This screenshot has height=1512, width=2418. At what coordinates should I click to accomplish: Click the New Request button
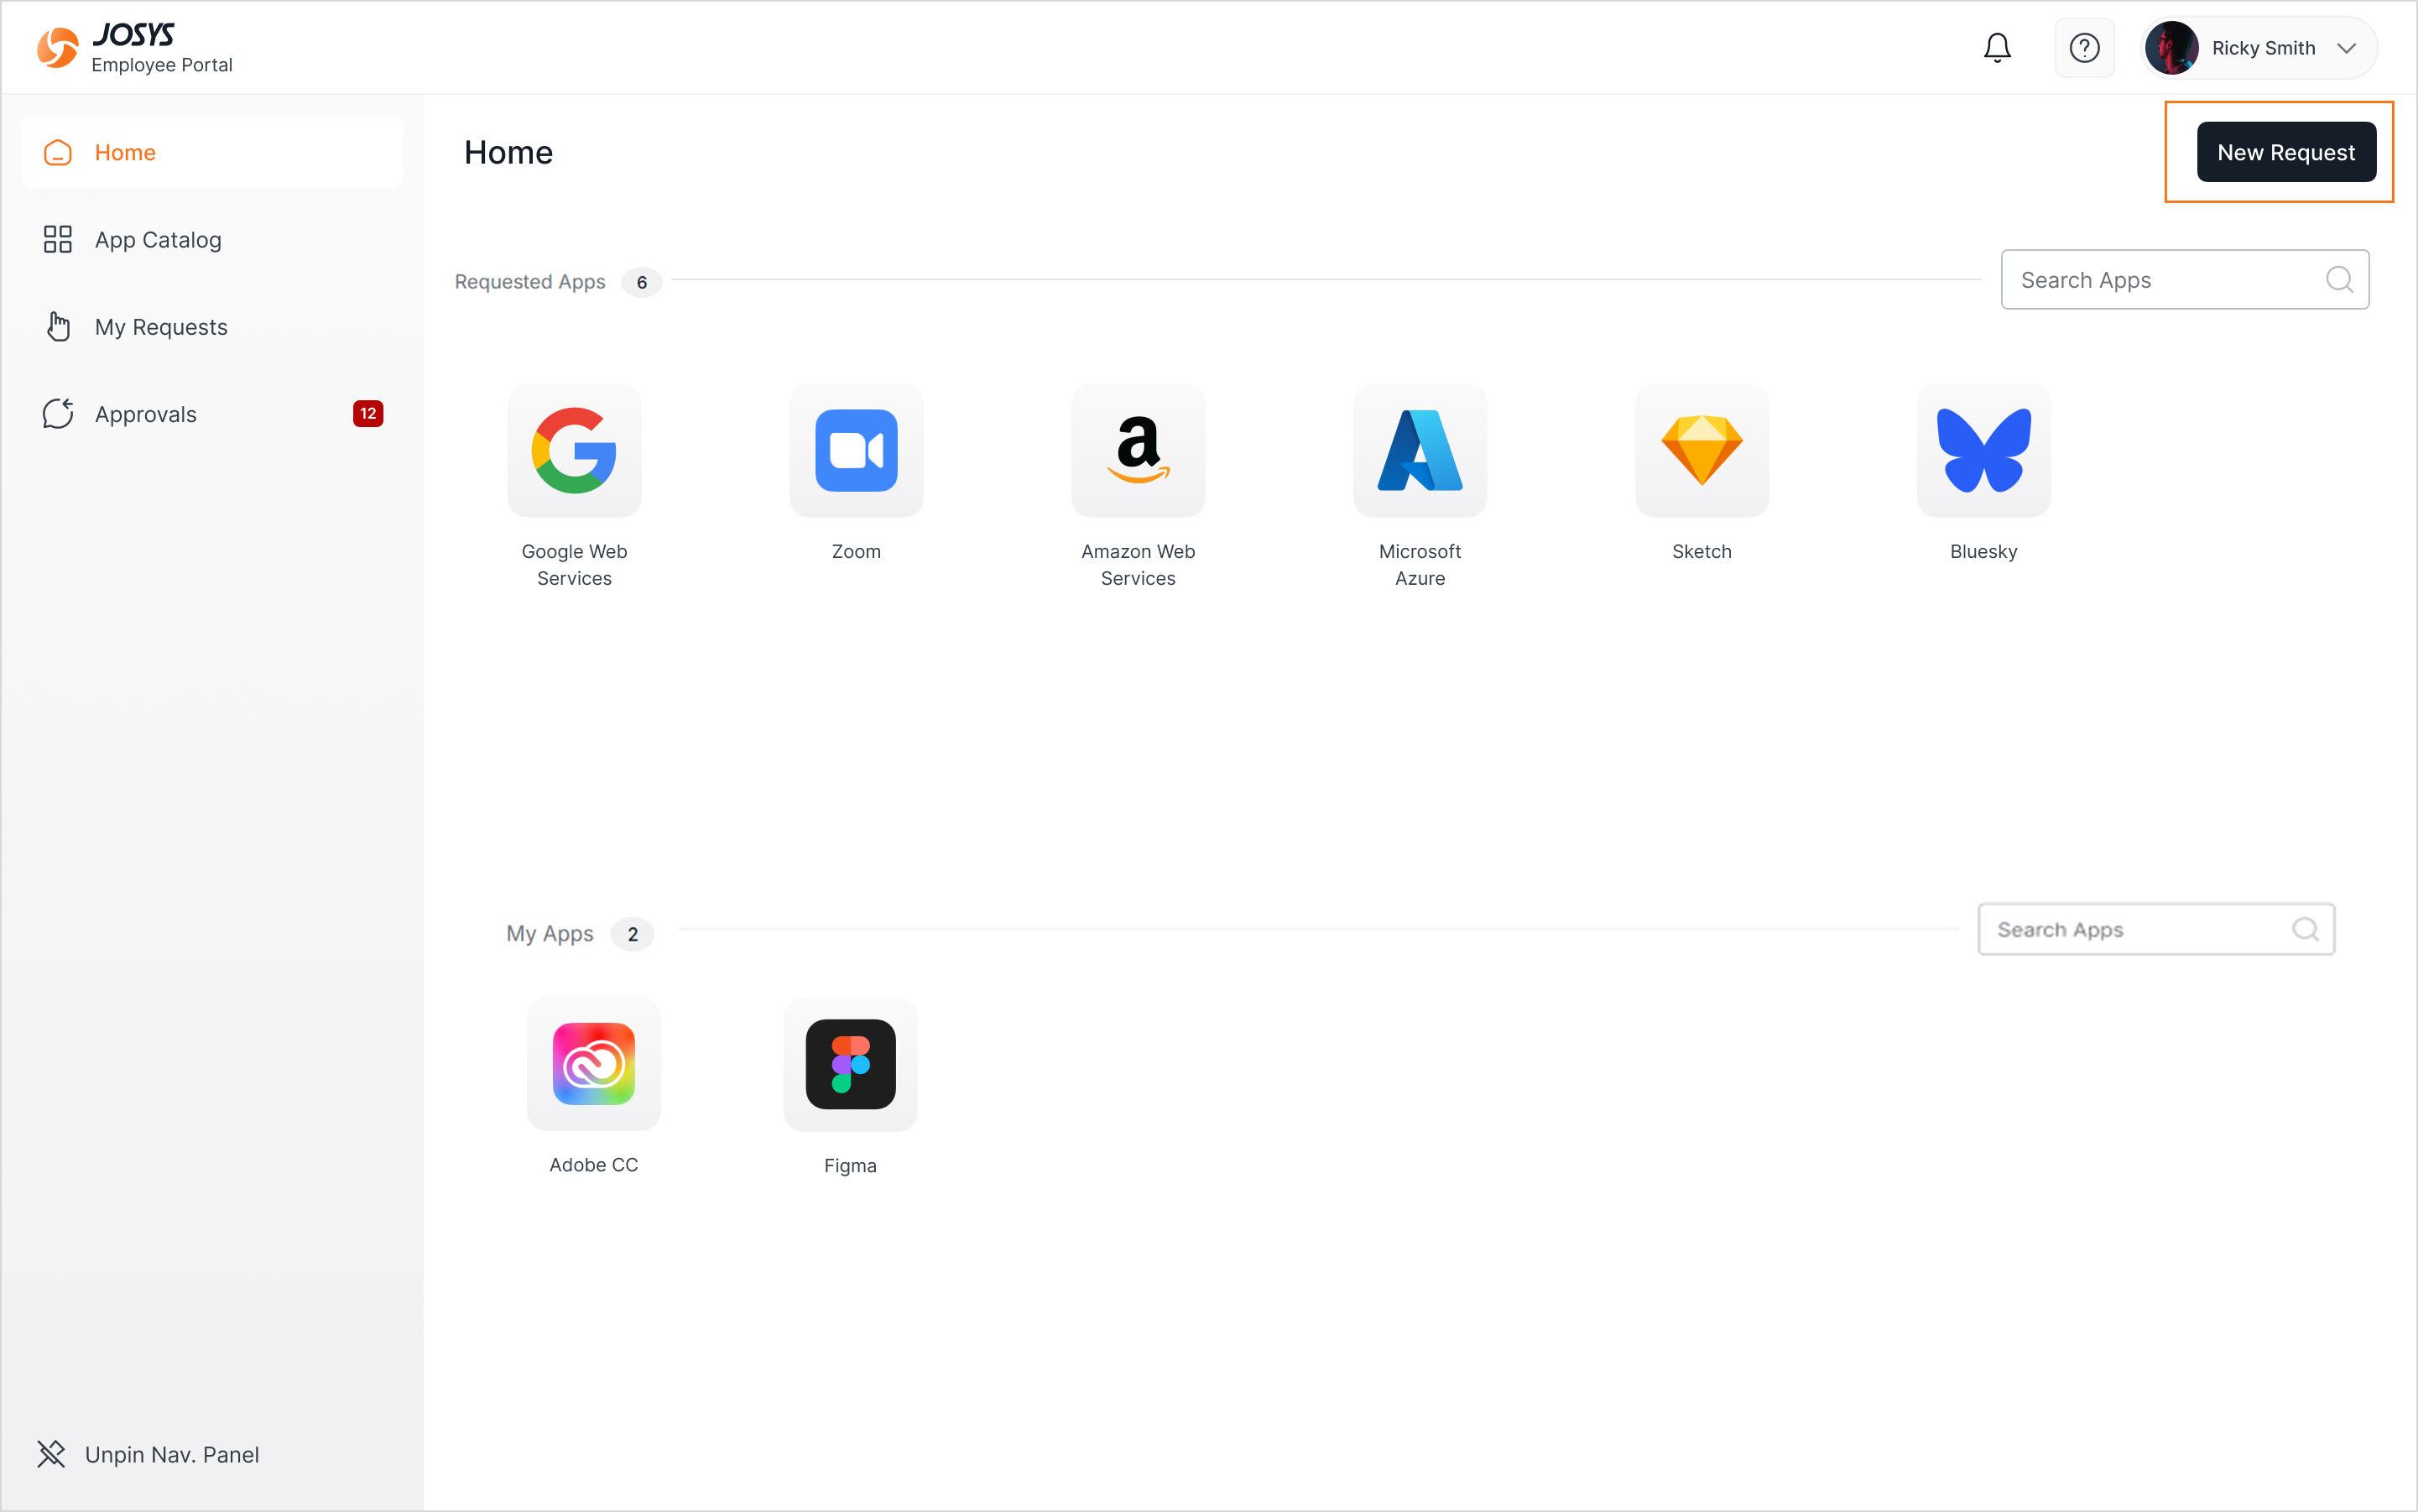click(x=2286, y=152)
